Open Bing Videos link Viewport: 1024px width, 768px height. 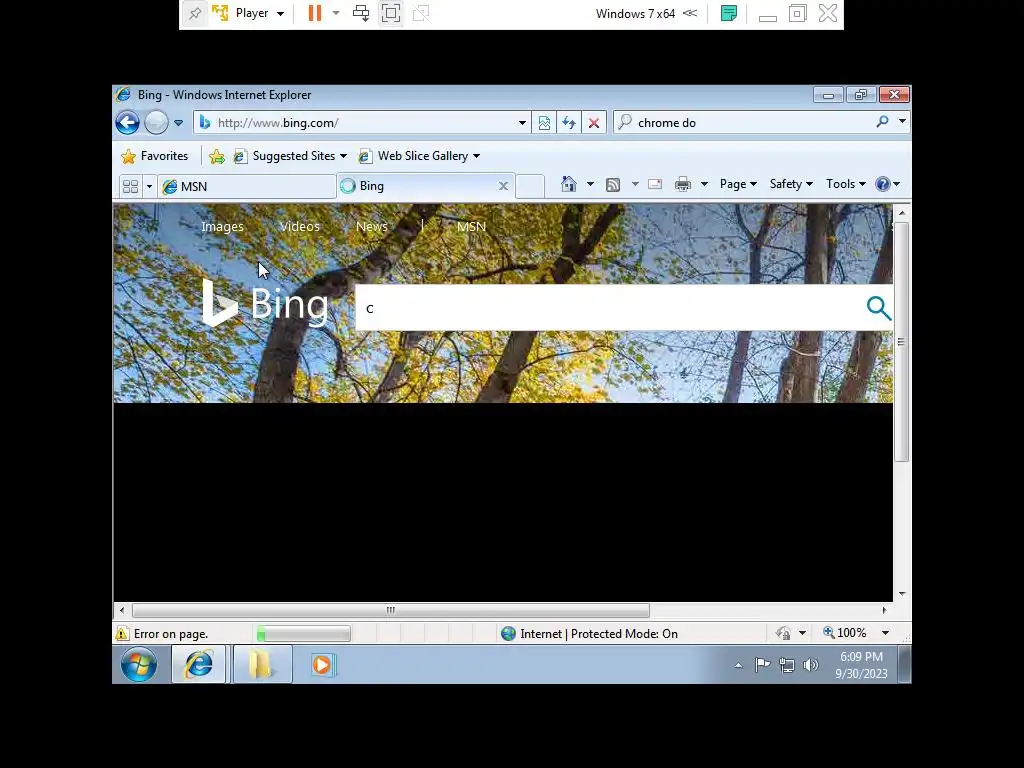pyautogui.click(x=300, y=227)
